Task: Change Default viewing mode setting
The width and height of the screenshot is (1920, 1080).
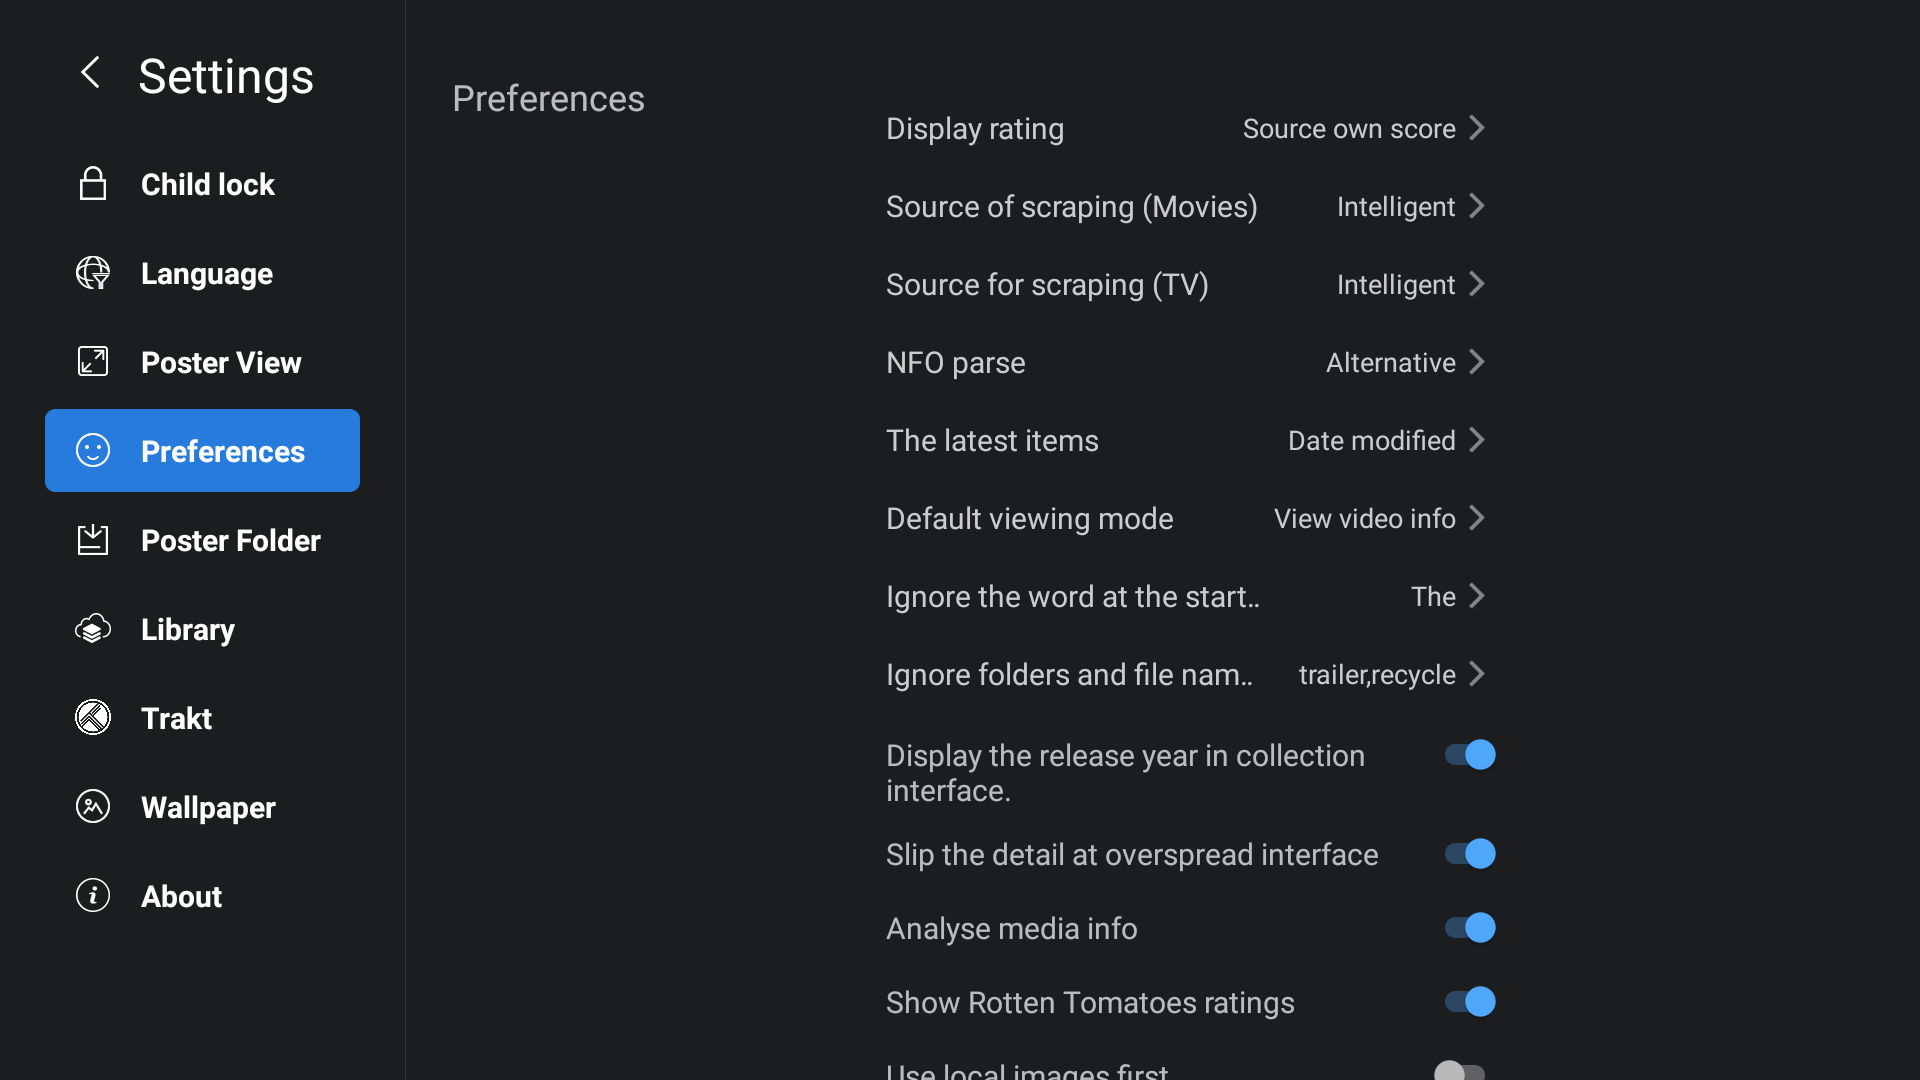Action: (1186, 518)
